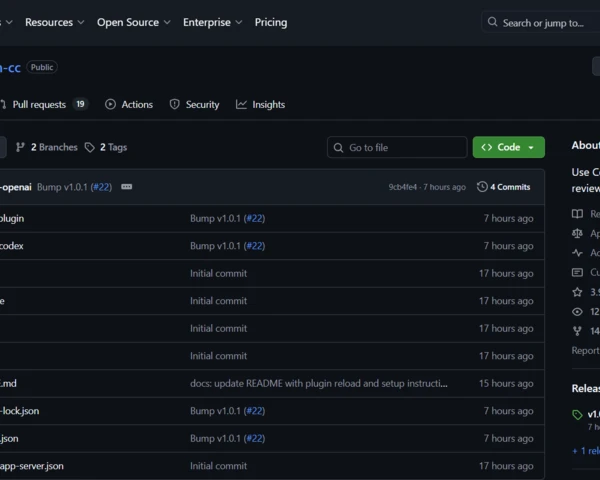
Task: Open the green Code dropdown
Action: [508, 147]
